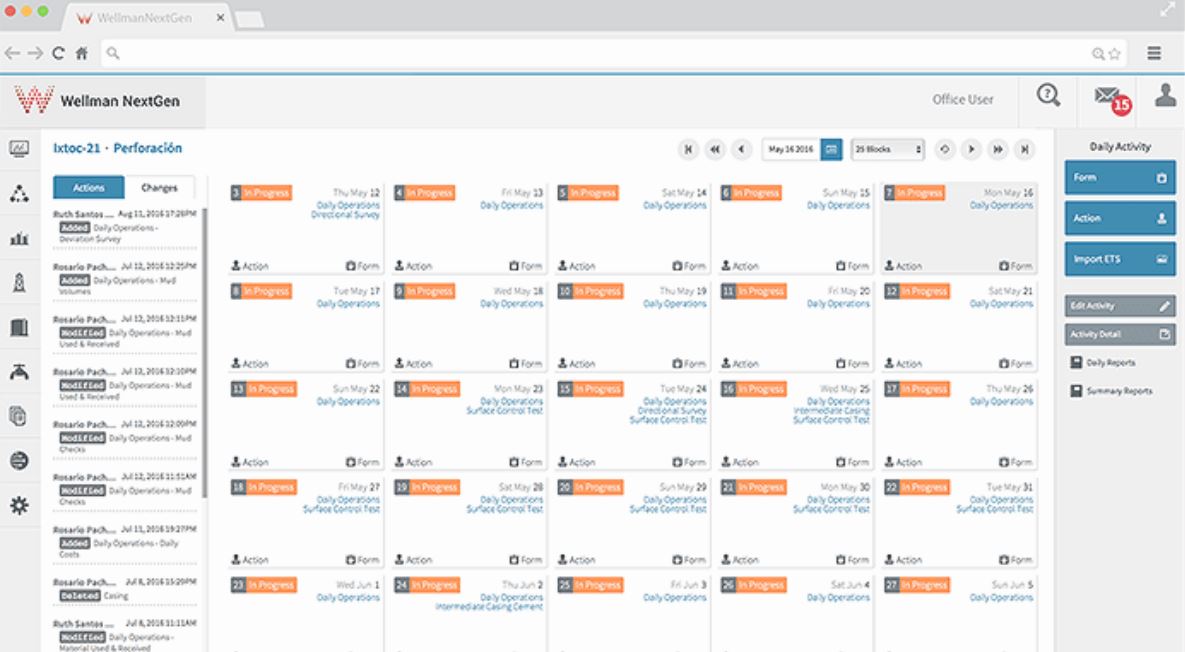Open Daily Operations link on Thu May 12
Image resolution: width=1185 pixels, height=652 pixels.
click(x=348, y=205)
